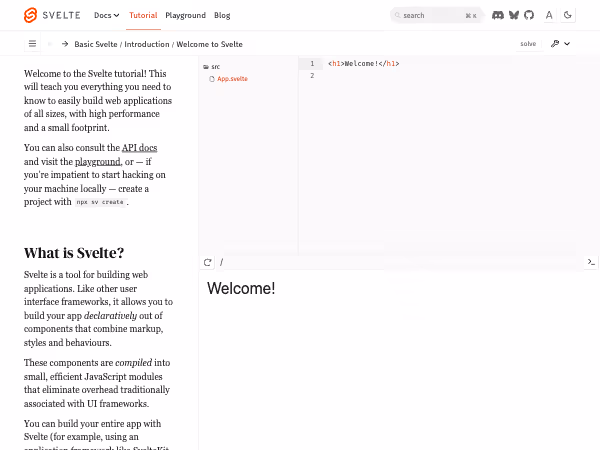Viewport: 600px width, 450px height.
Task: Focus the search field
Action: 436,15
